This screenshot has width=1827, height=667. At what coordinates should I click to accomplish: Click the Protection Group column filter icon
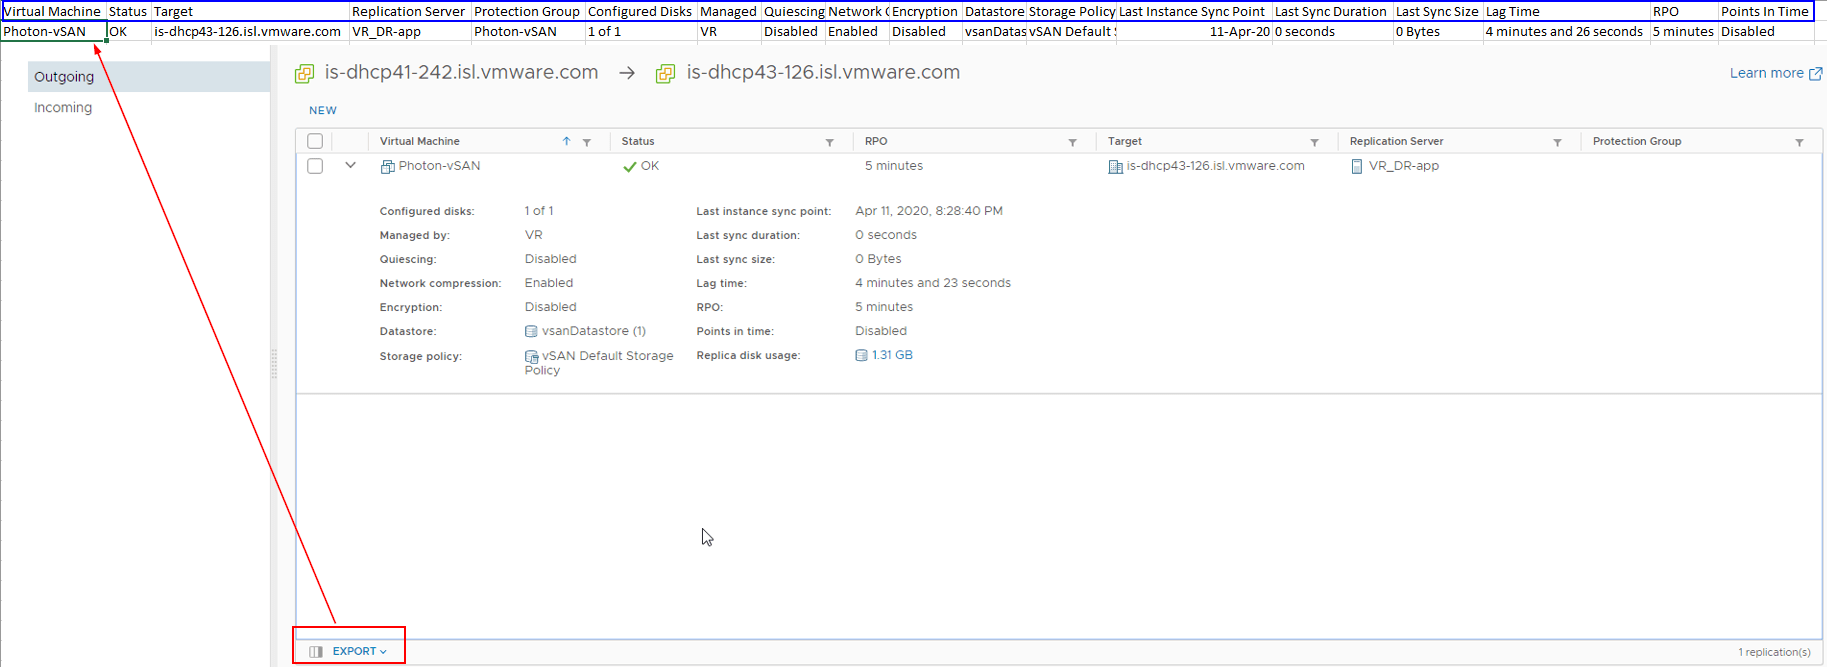pos(1799,142)
